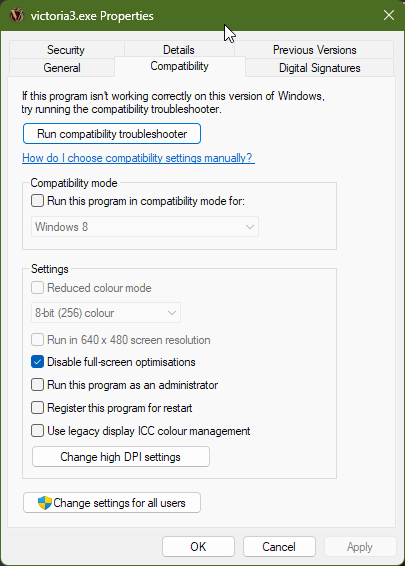Expand the Windows 8 compatibility dropdown
The height and width of the screenshot is (566, 405).
point(145,227)
